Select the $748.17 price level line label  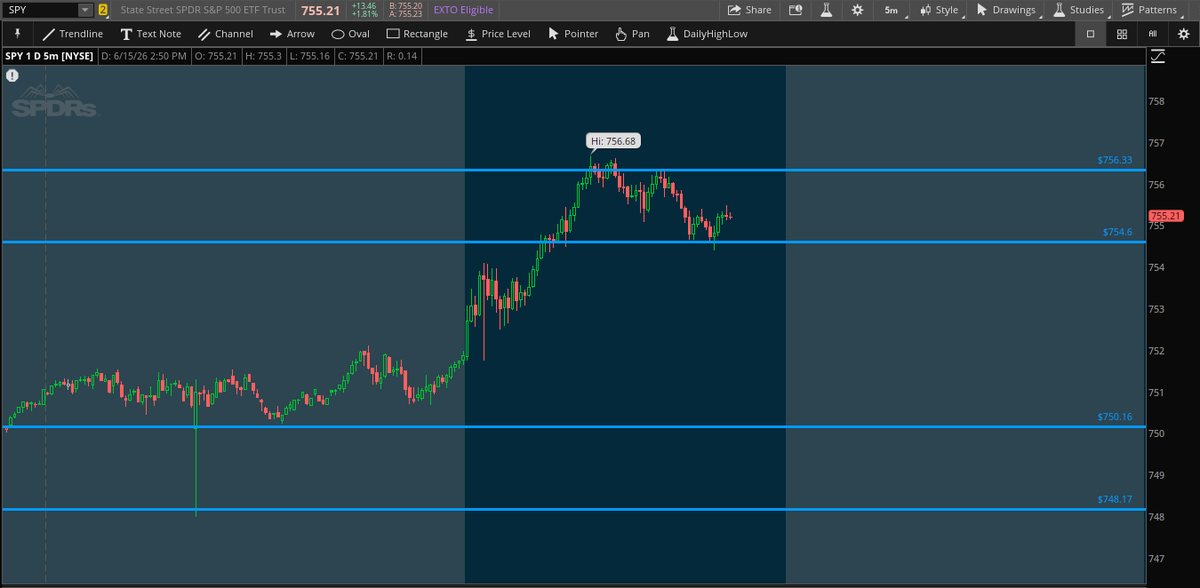(1114, 499)
